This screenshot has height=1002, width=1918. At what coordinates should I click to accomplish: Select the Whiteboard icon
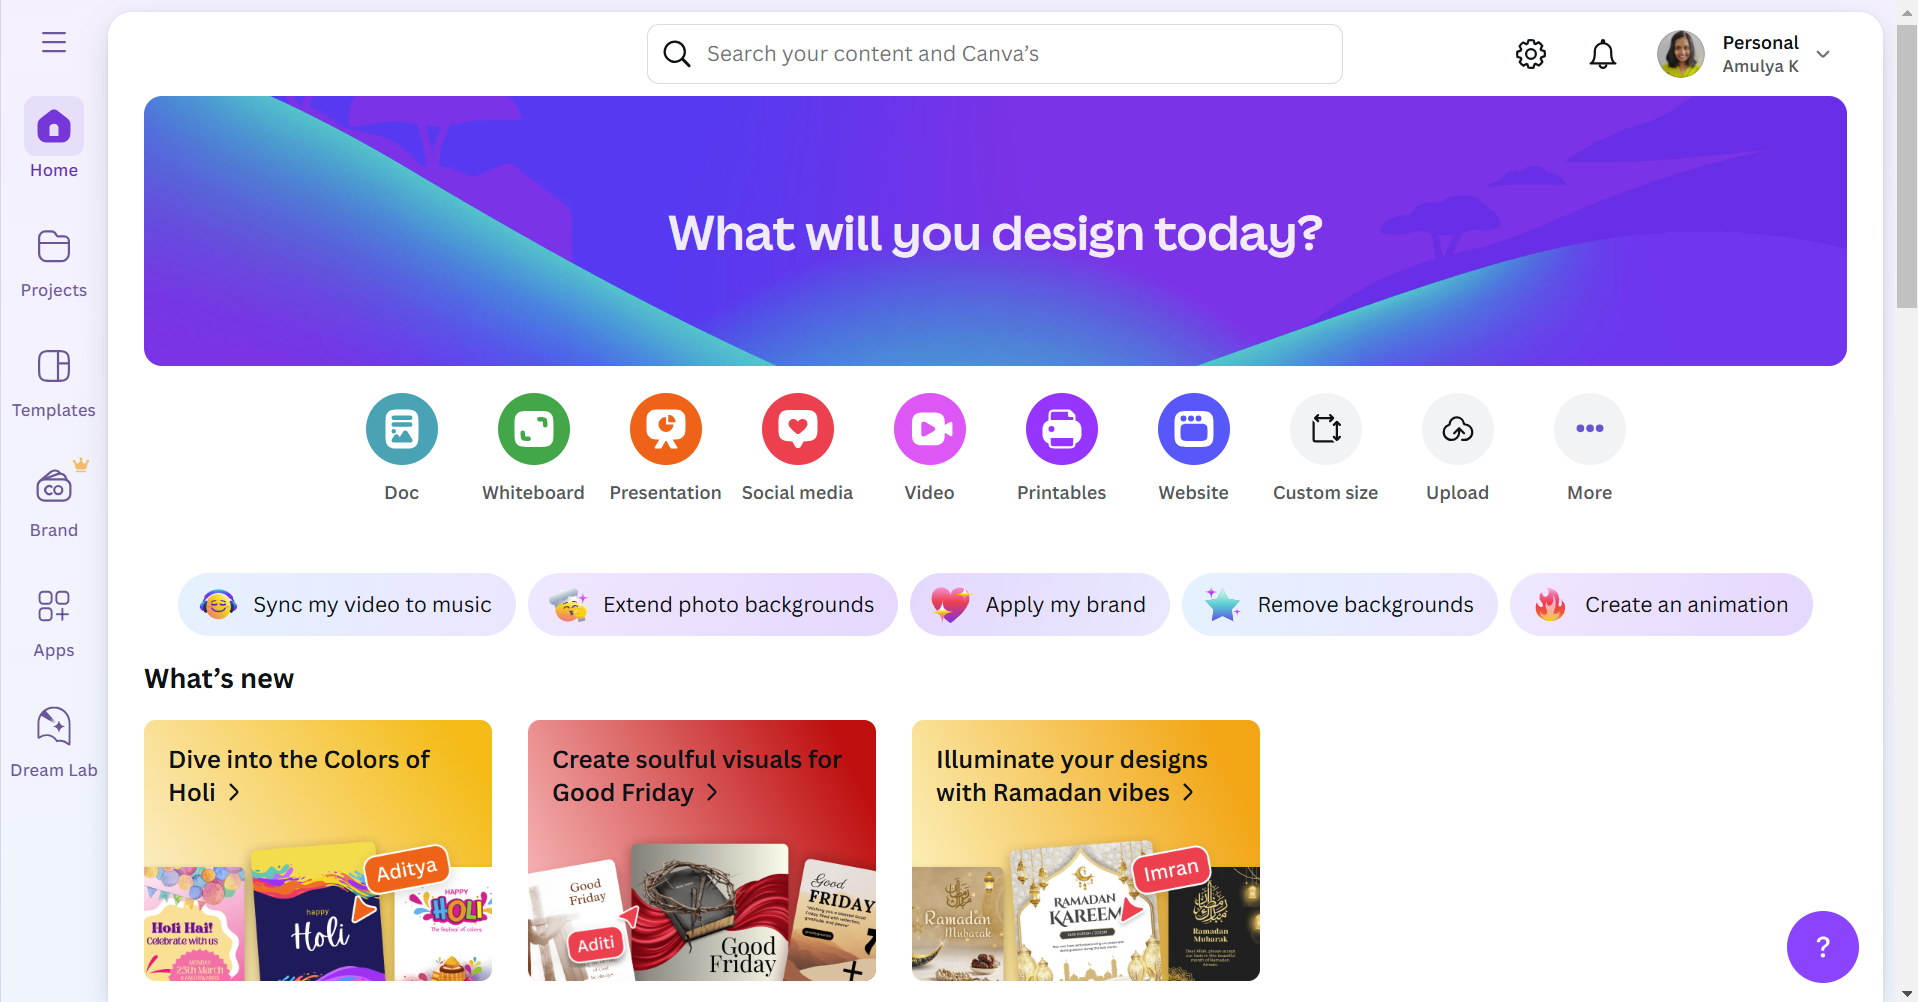534,429
